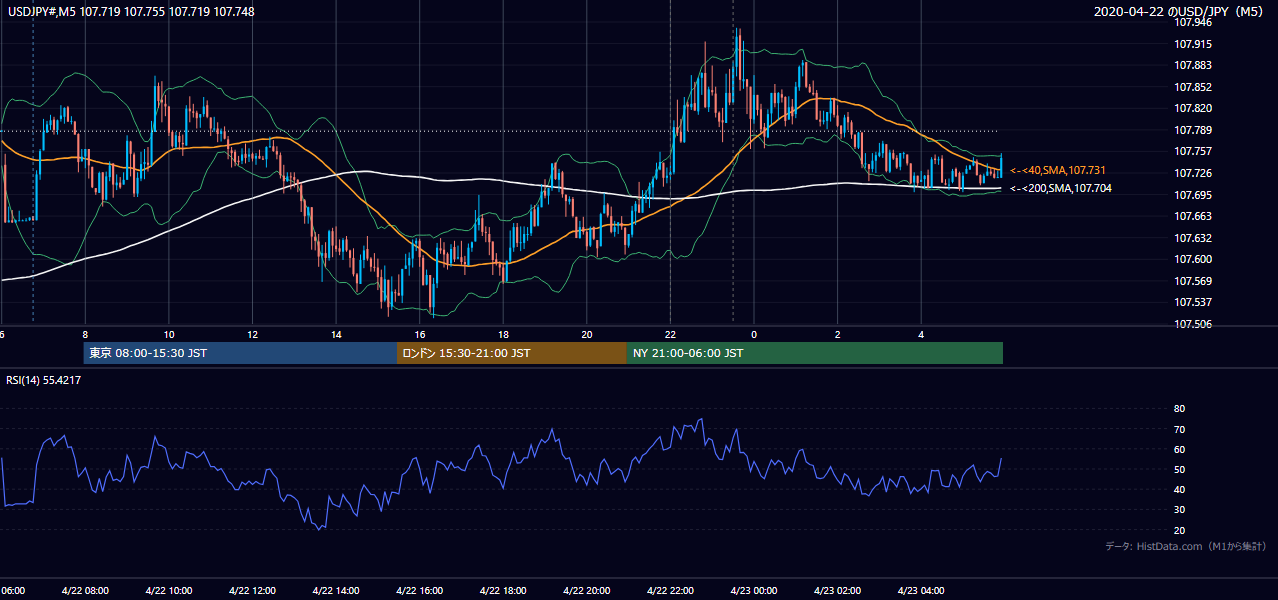The image size is (1278, 600).
Task: Click hour 16 on the price chart axis
Action: pos(420,335)
